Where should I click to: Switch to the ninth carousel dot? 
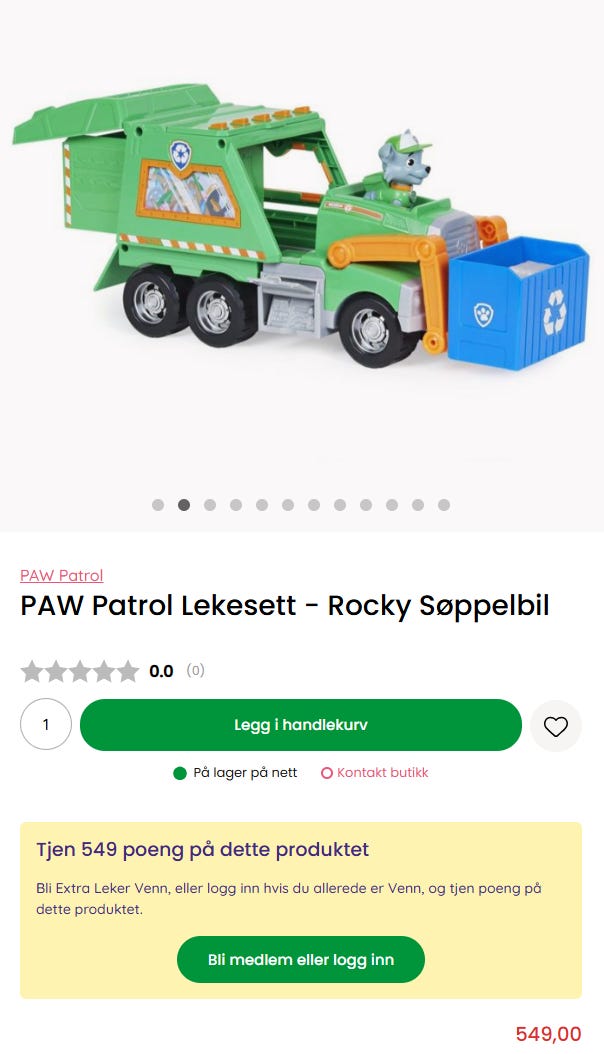[x=365, y=505]
